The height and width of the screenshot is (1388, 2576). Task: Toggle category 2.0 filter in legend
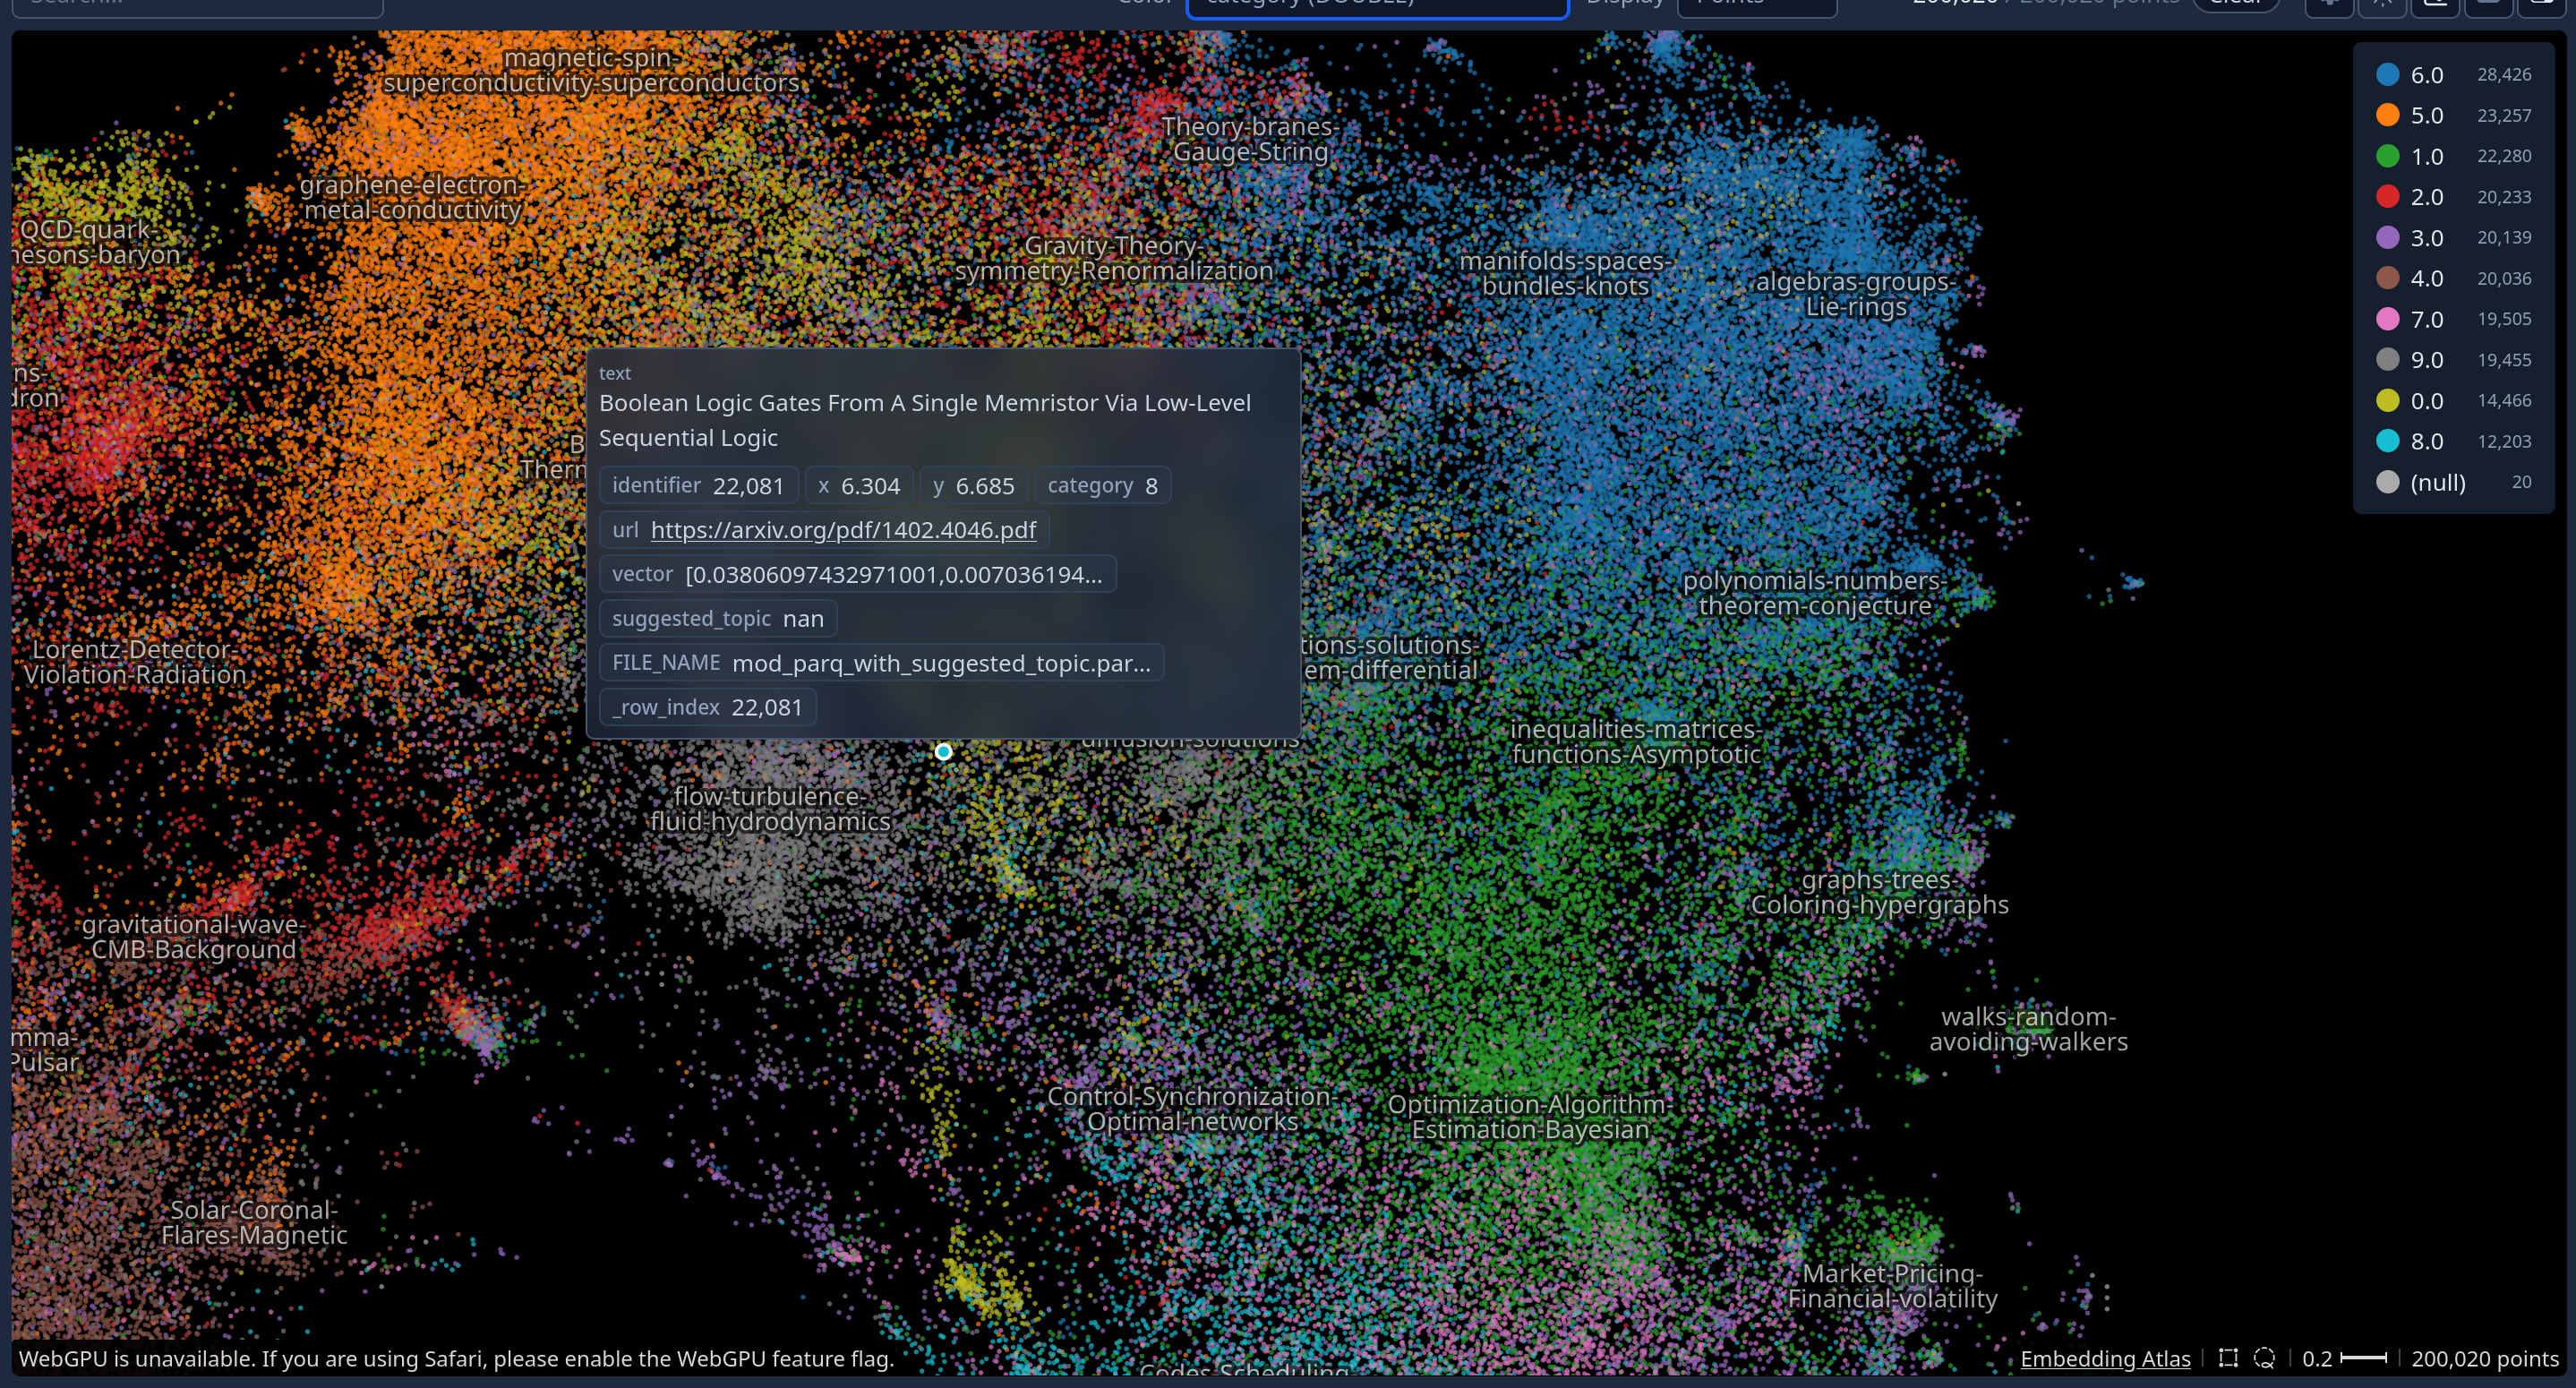[2426, 197]
